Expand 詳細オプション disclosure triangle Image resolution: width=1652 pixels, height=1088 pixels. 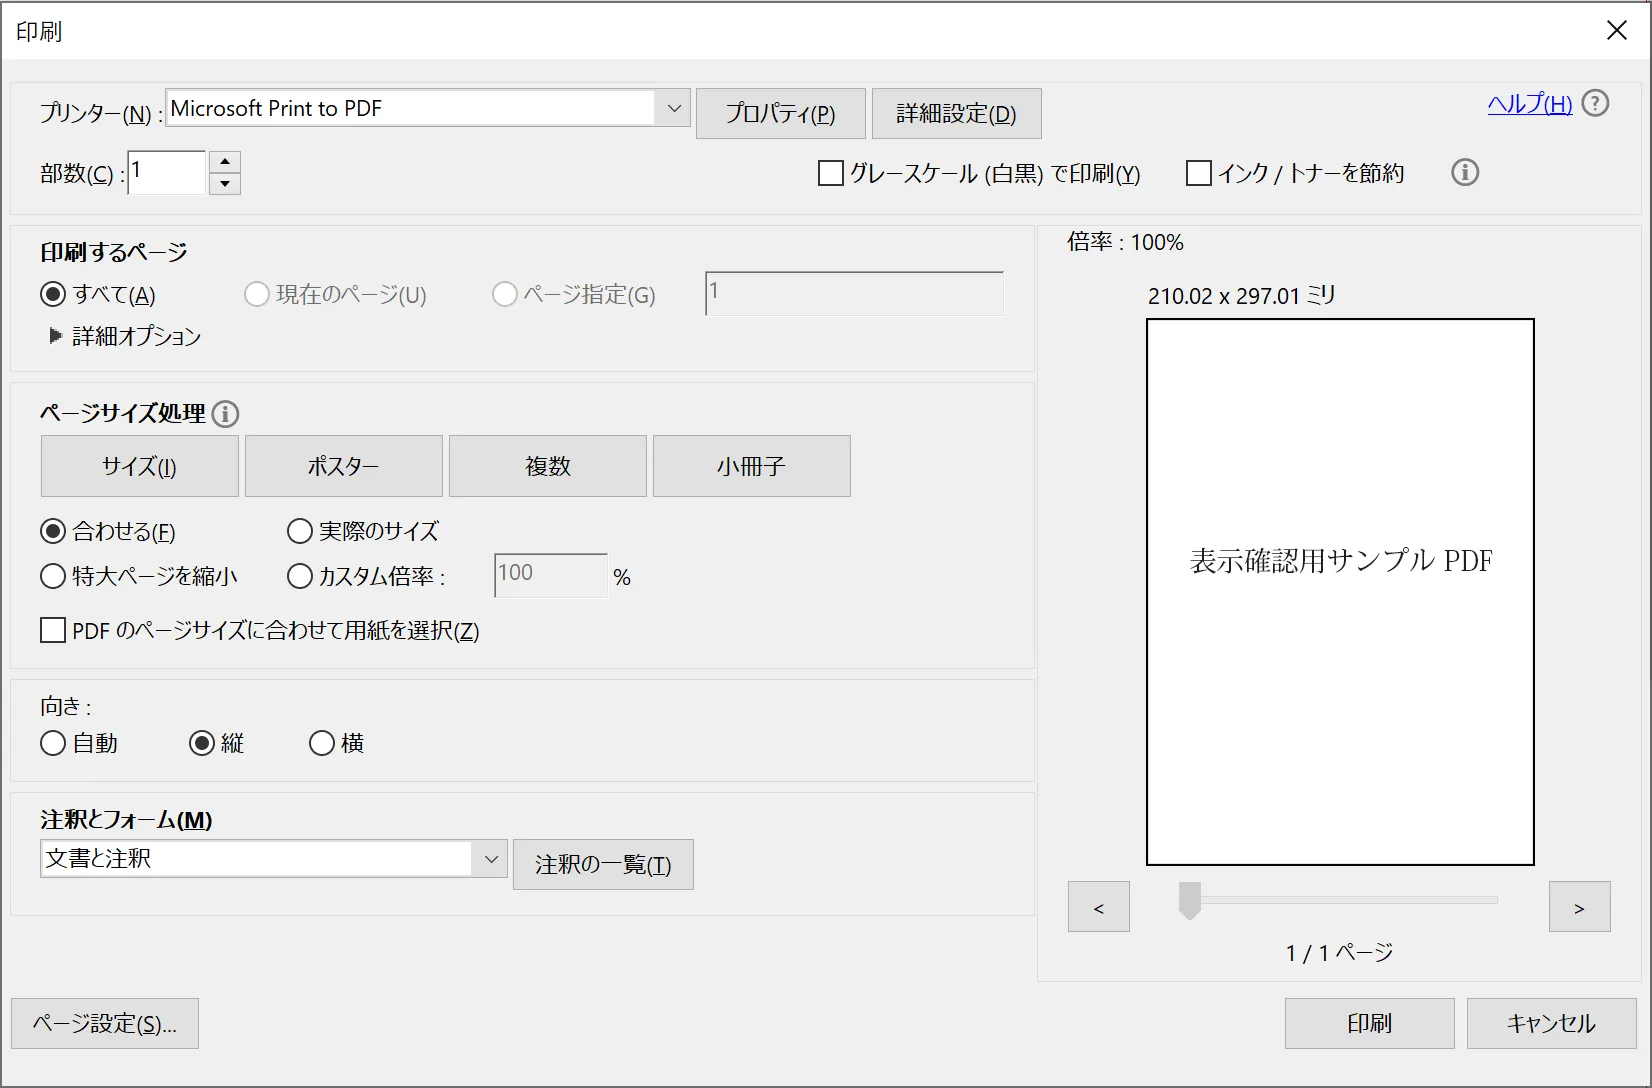55,336
